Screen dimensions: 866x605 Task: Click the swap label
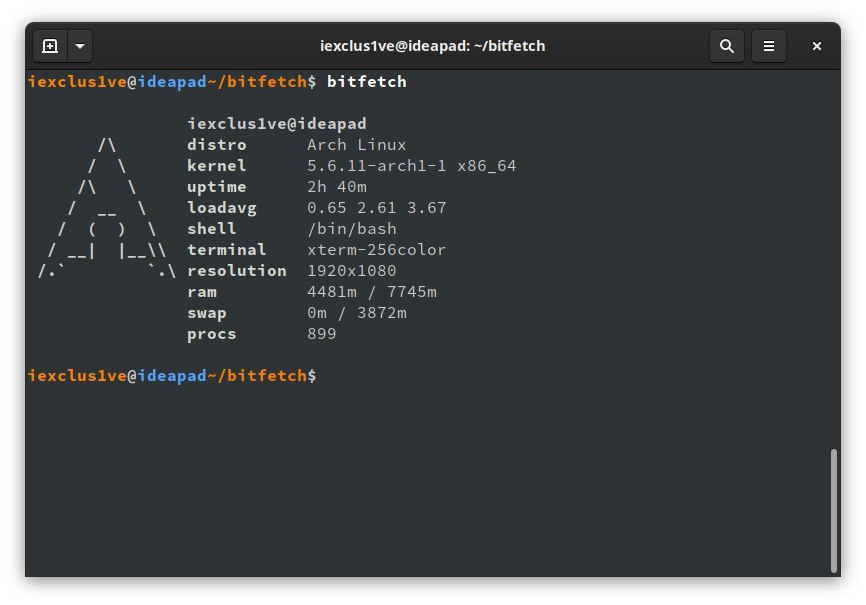(x=207, y=313)
